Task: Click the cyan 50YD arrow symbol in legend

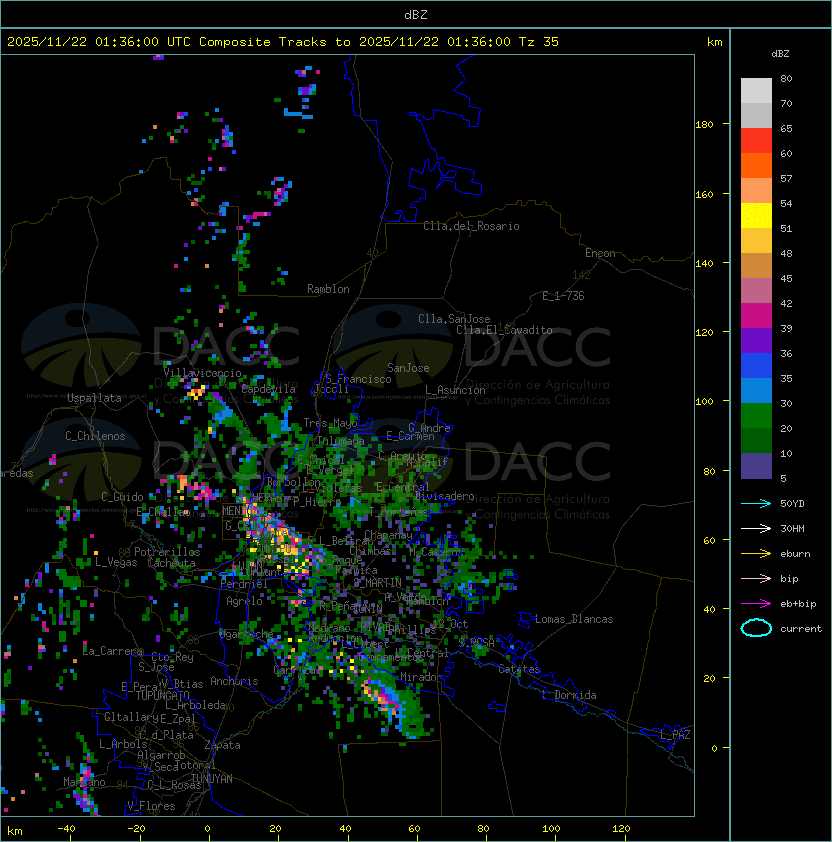Action: coord(756,503)
